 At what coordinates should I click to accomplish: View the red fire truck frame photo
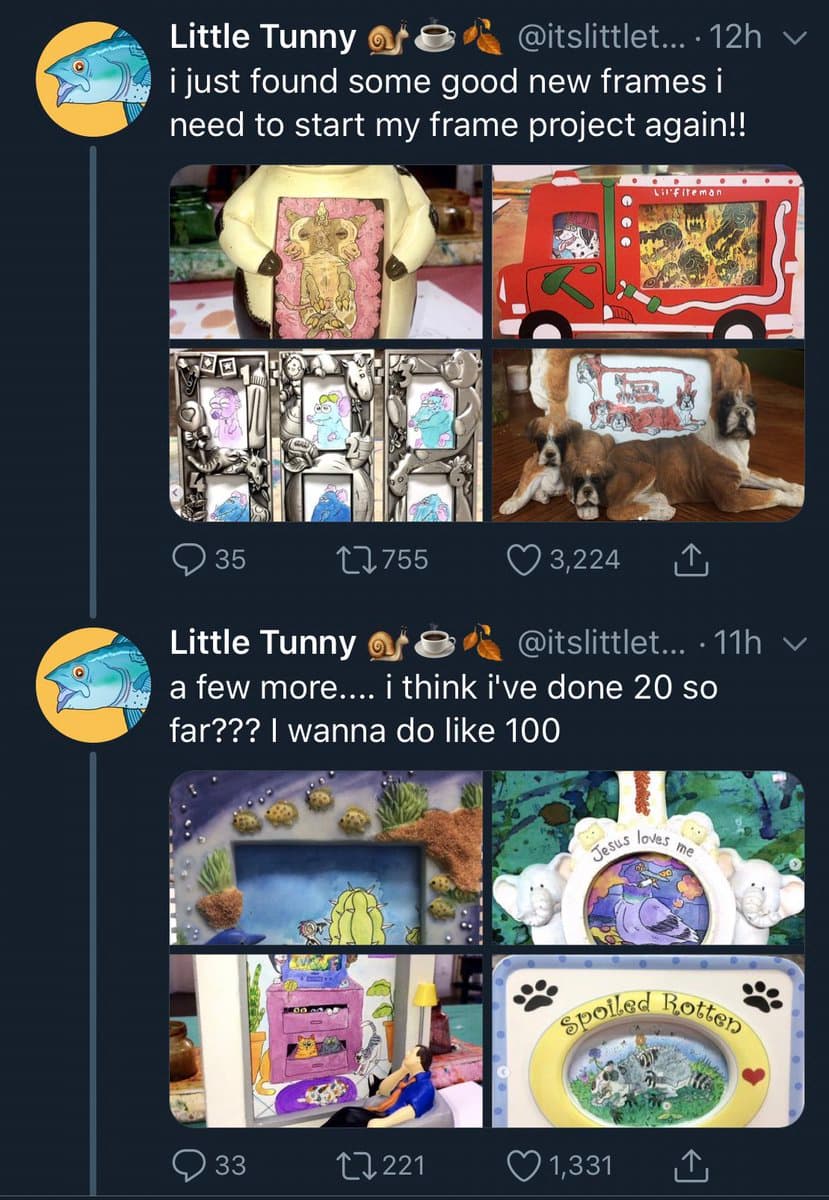(x=648, y=252)
